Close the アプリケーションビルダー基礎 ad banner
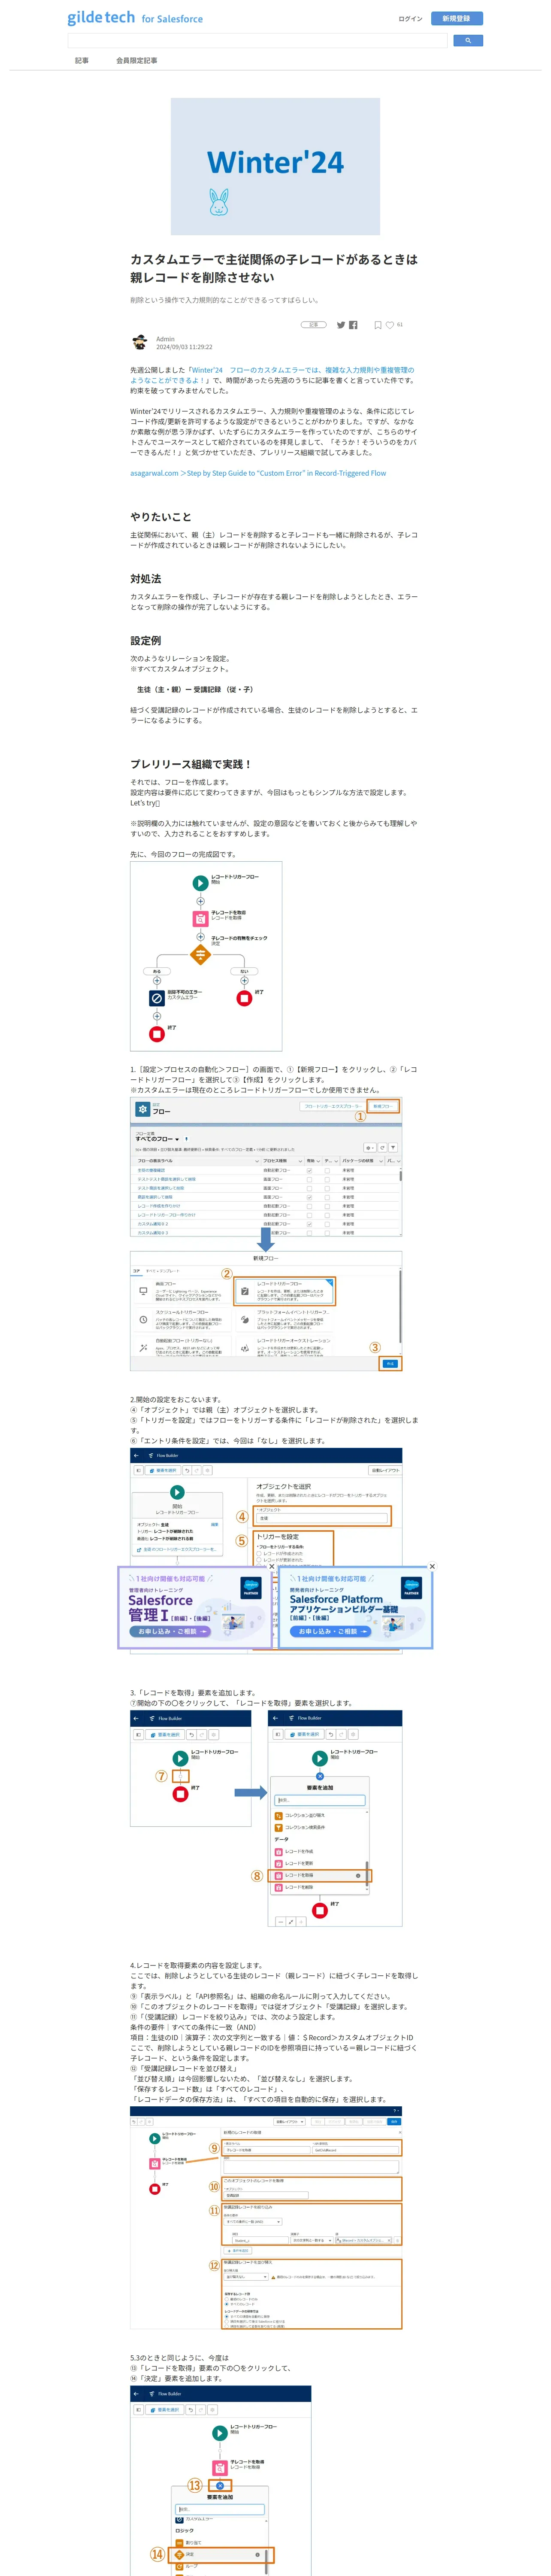Image resolution: width=551 pixels, height=2576 pixels. pos(432,1566)
